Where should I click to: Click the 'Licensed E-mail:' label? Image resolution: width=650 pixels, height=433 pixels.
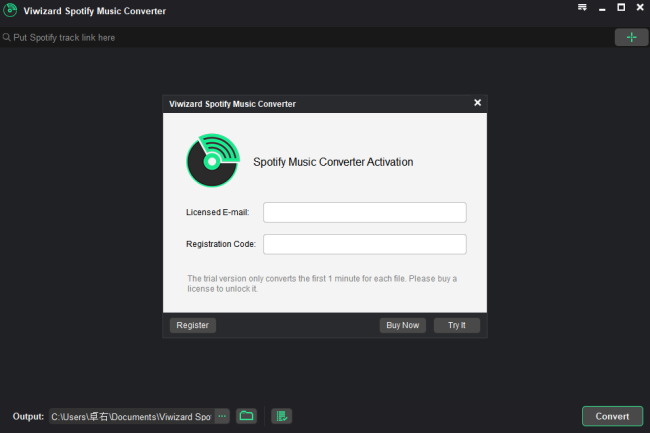point(218,212)
